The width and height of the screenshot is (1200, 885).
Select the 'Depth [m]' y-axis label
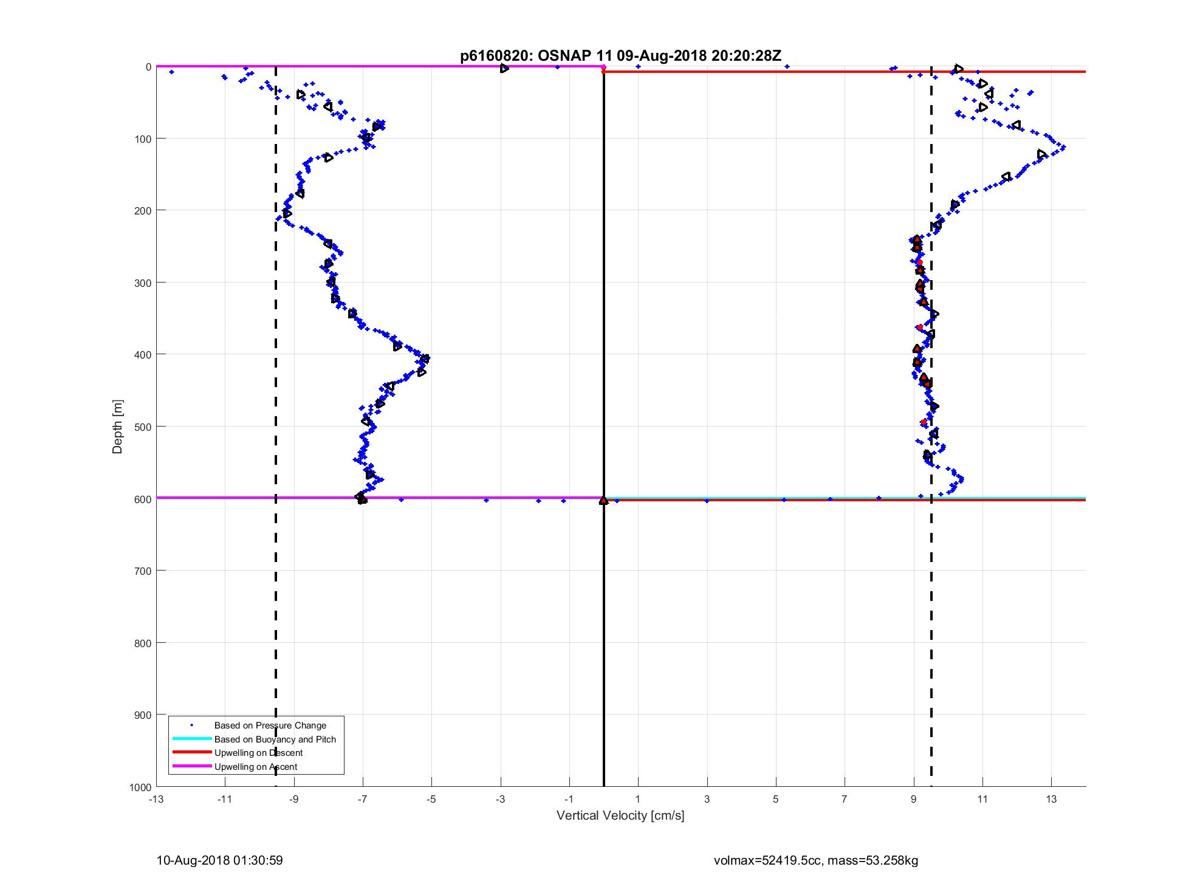tap(118, 427)
